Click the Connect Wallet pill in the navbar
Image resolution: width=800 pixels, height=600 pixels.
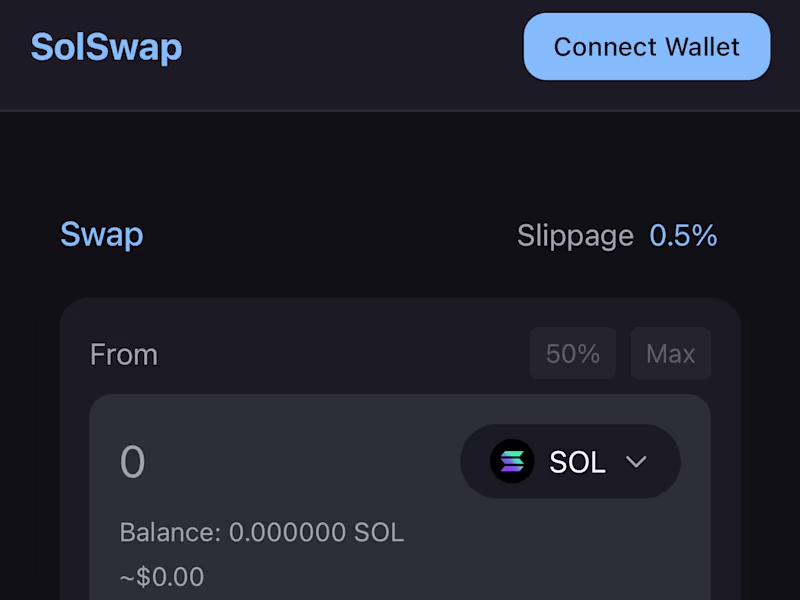pos(646,46)
